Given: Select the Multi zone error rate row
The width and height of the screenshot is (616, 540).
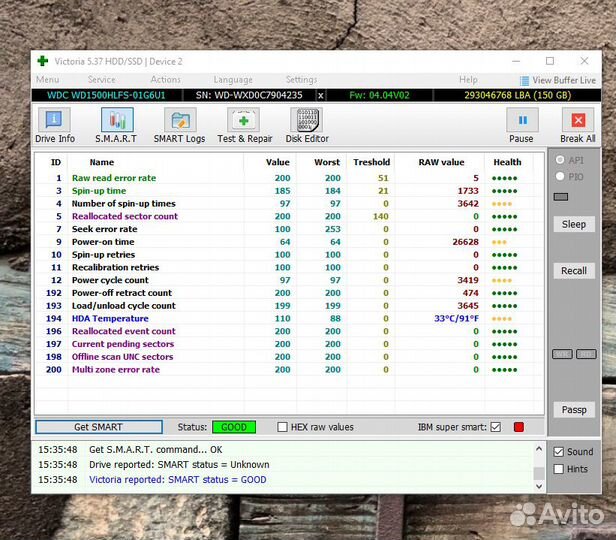Looking at the screenshot, I should click(x=290, y=370).
